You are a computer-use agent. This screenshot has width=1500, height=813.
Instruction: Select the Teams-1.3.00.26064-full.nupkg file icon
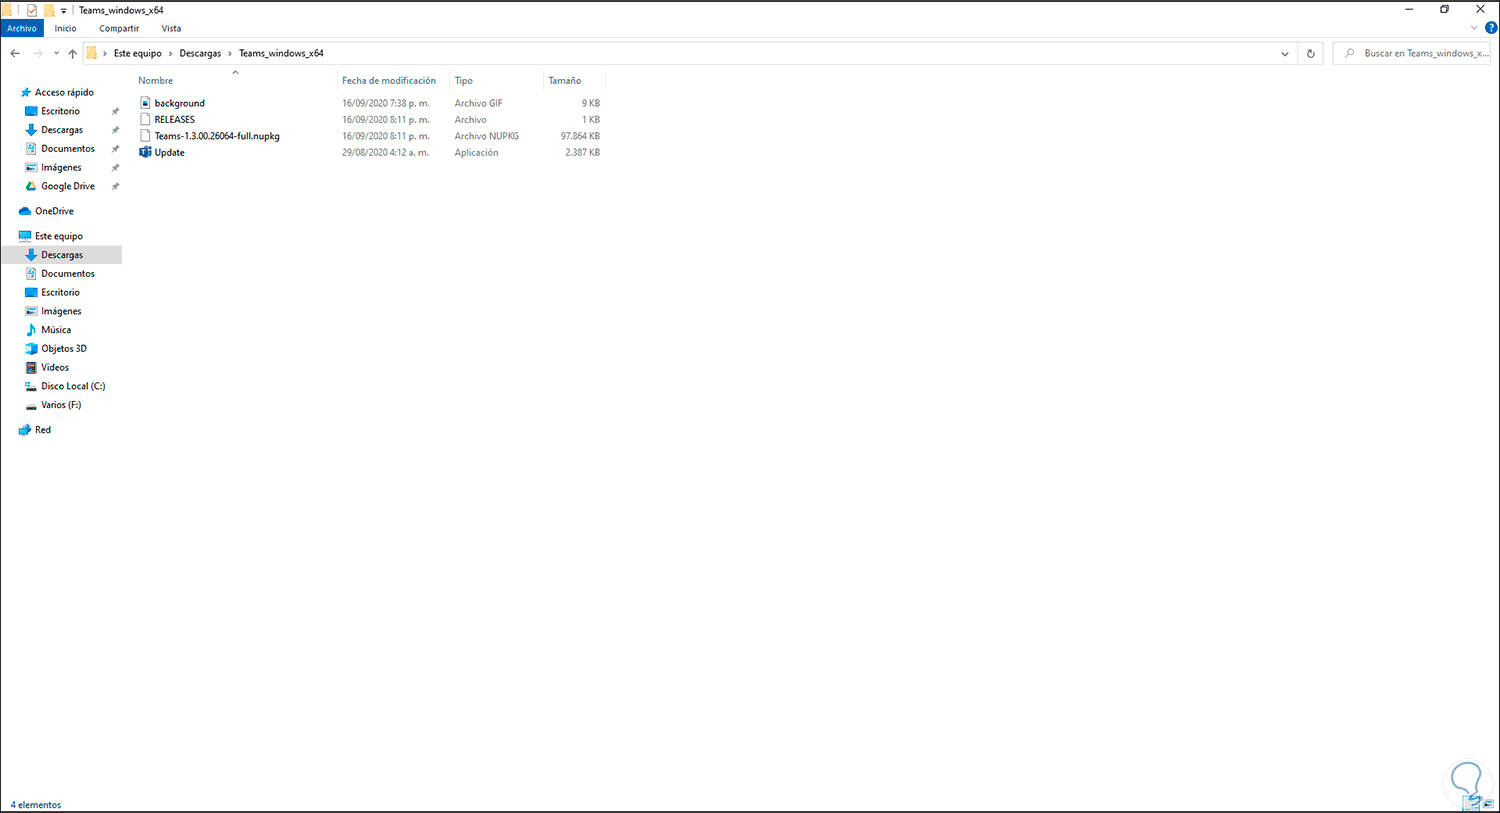point(145,136)
